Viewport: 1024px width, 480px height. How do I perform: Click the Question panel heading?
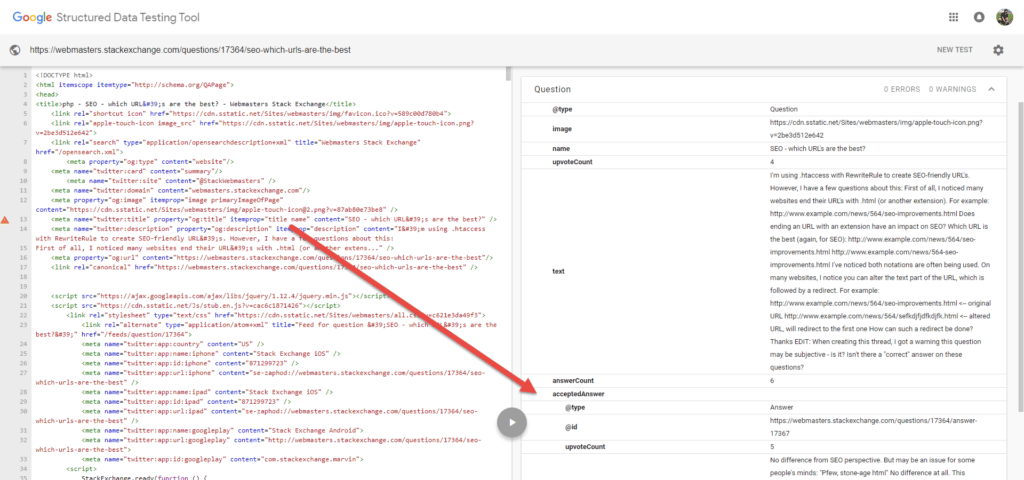[x=552, y=89]
